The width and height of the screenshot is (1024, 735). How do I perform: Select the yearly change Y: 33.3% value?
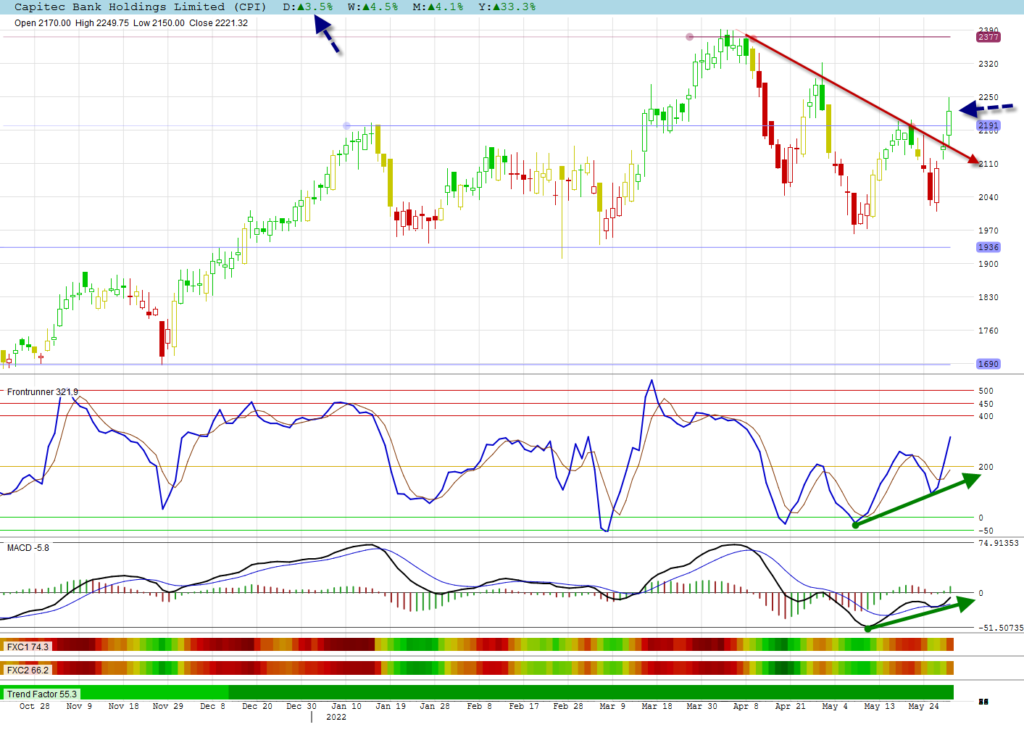click(507, 7)
